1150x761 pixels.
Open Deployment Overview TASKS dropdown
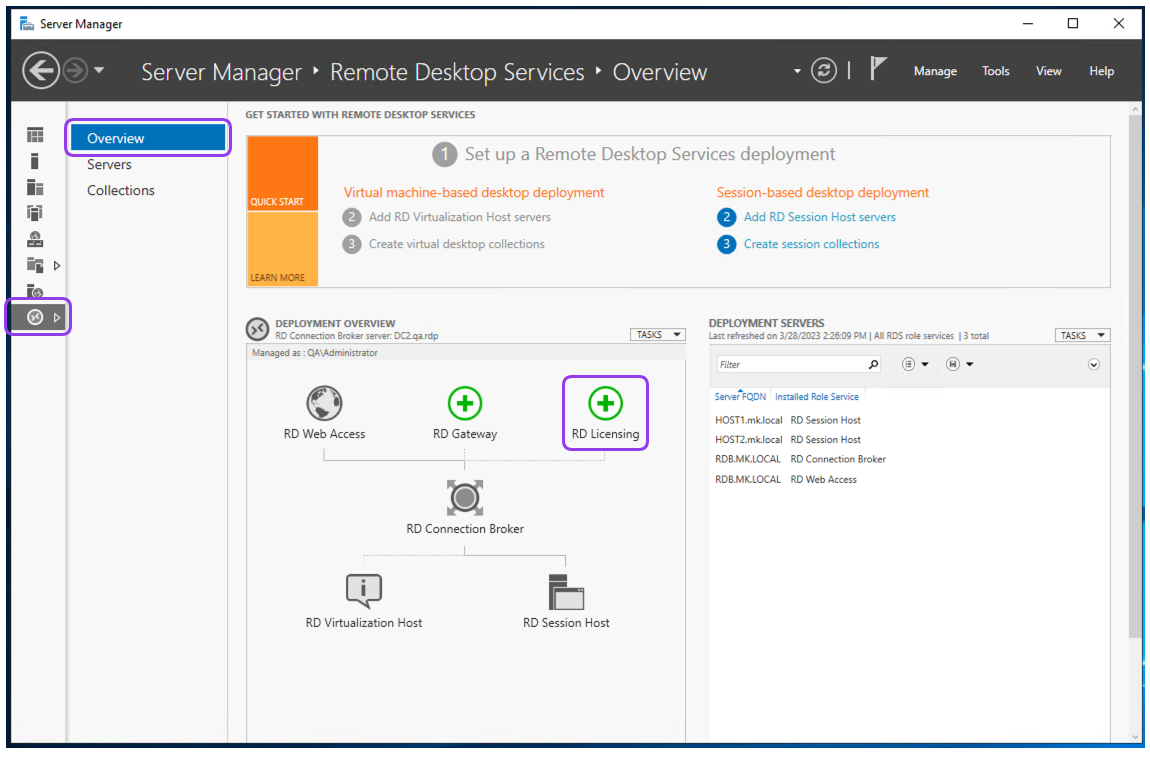pos(658,334)
